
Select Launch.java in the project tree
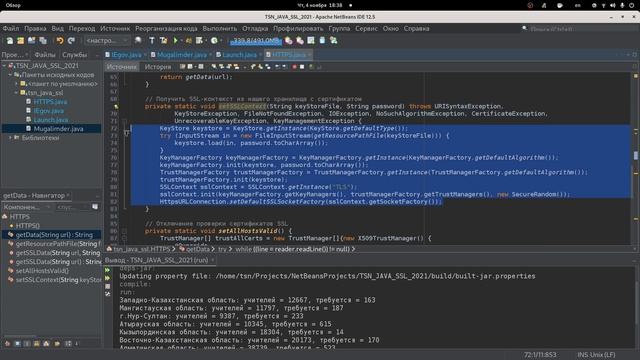[x=51, y=120]
